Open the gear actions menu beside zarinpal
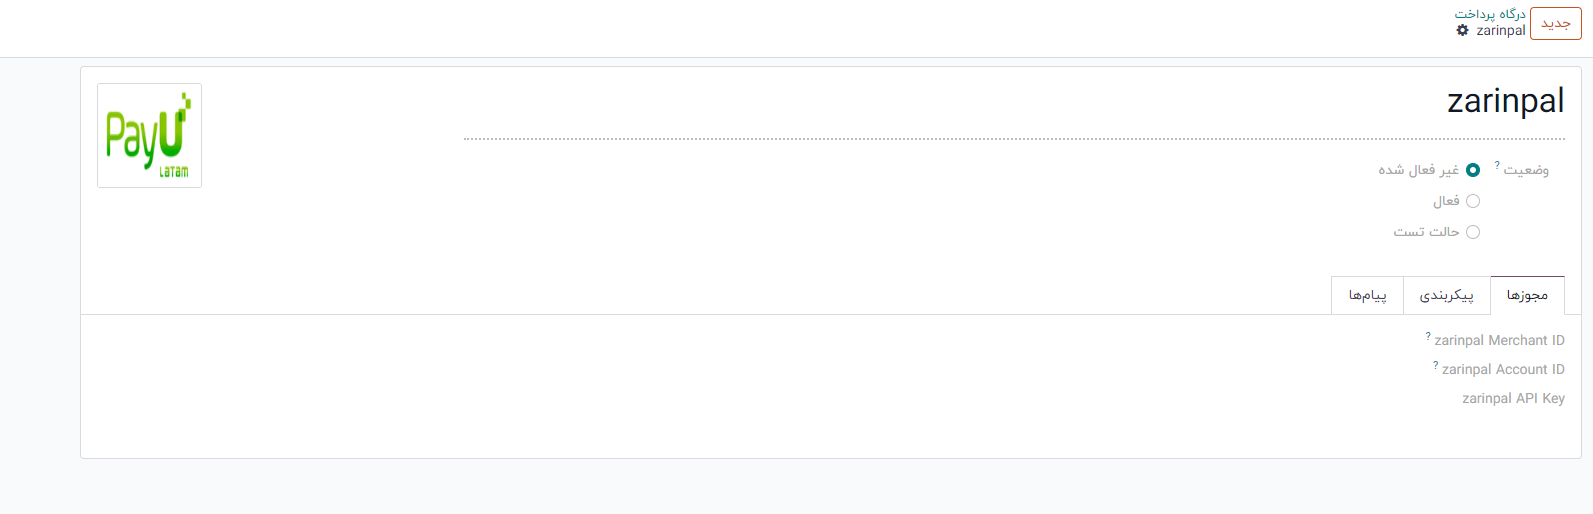The width and height of the screenshot is (1593, 514). tap(1462, 31)
